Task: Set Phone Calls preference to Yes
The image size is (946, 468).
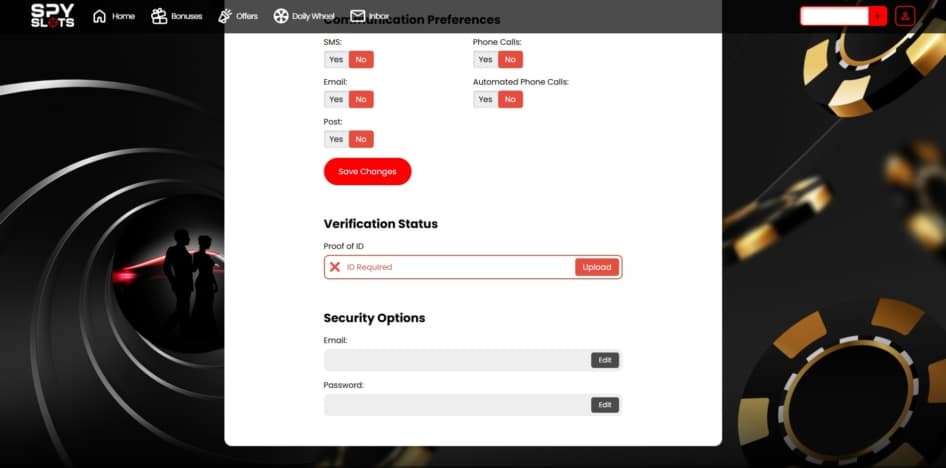Action: (485, 60)
